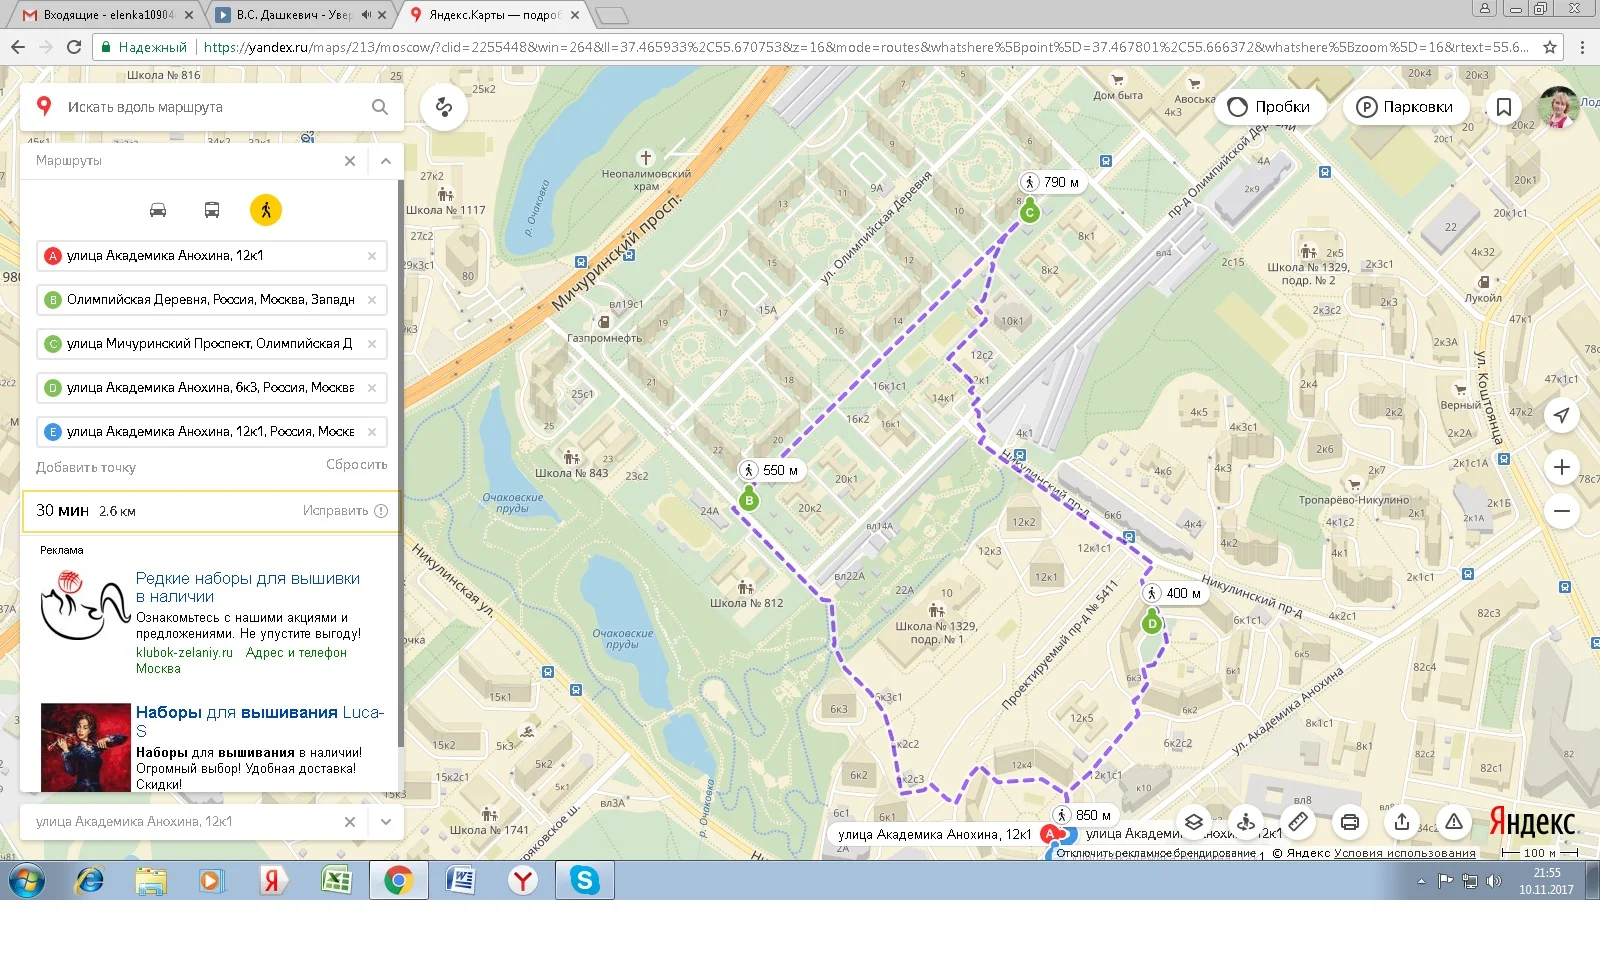Open bookmarks button on map
The width and height of the screenshot is (1600, 960).
[1503, 107]
